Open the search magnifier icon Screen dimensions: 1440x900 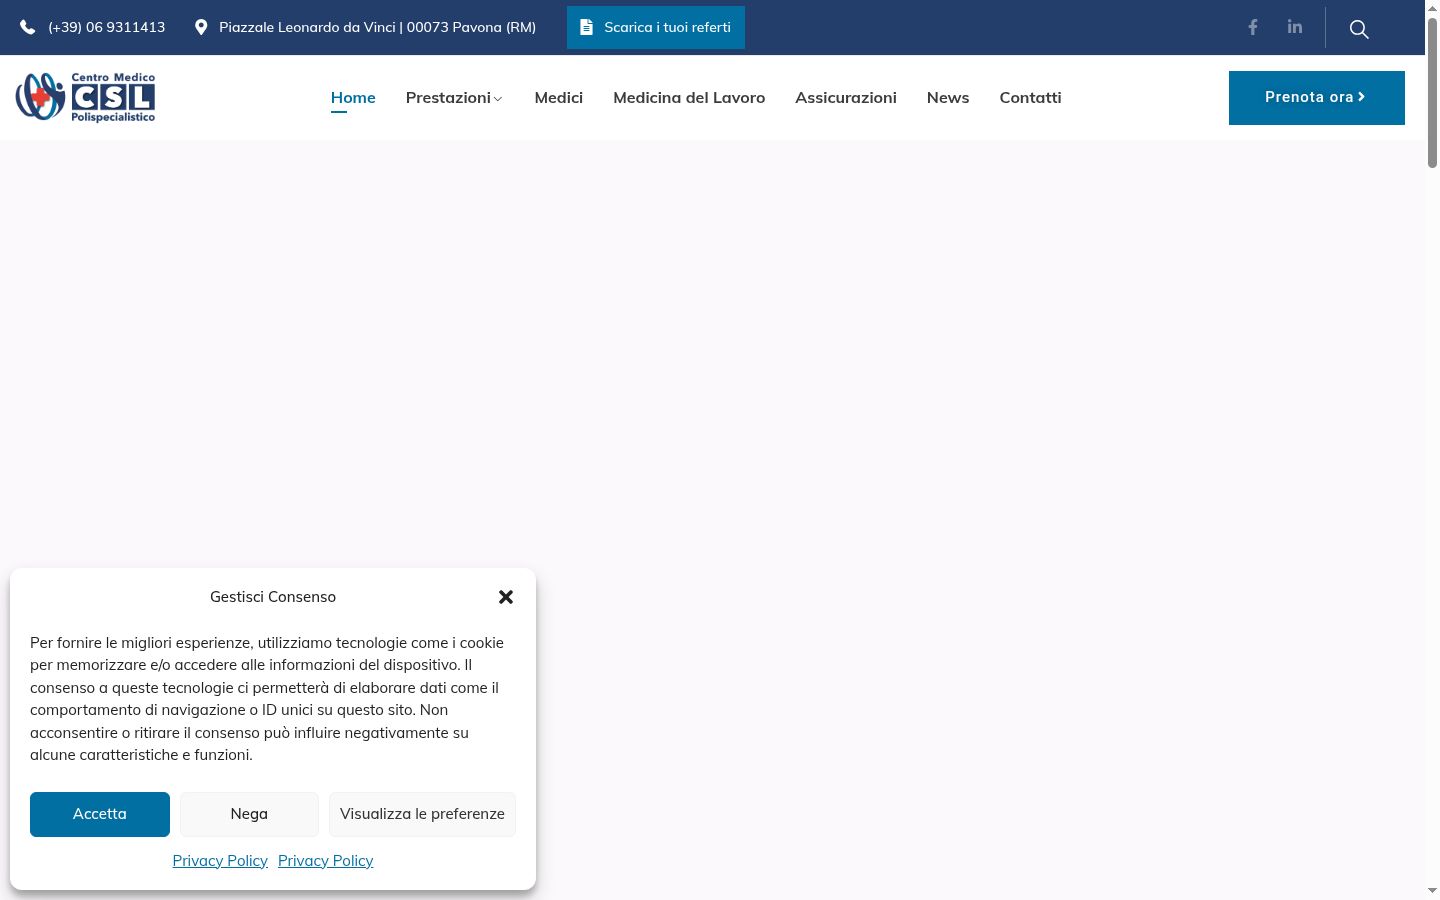click(1359, 29)
